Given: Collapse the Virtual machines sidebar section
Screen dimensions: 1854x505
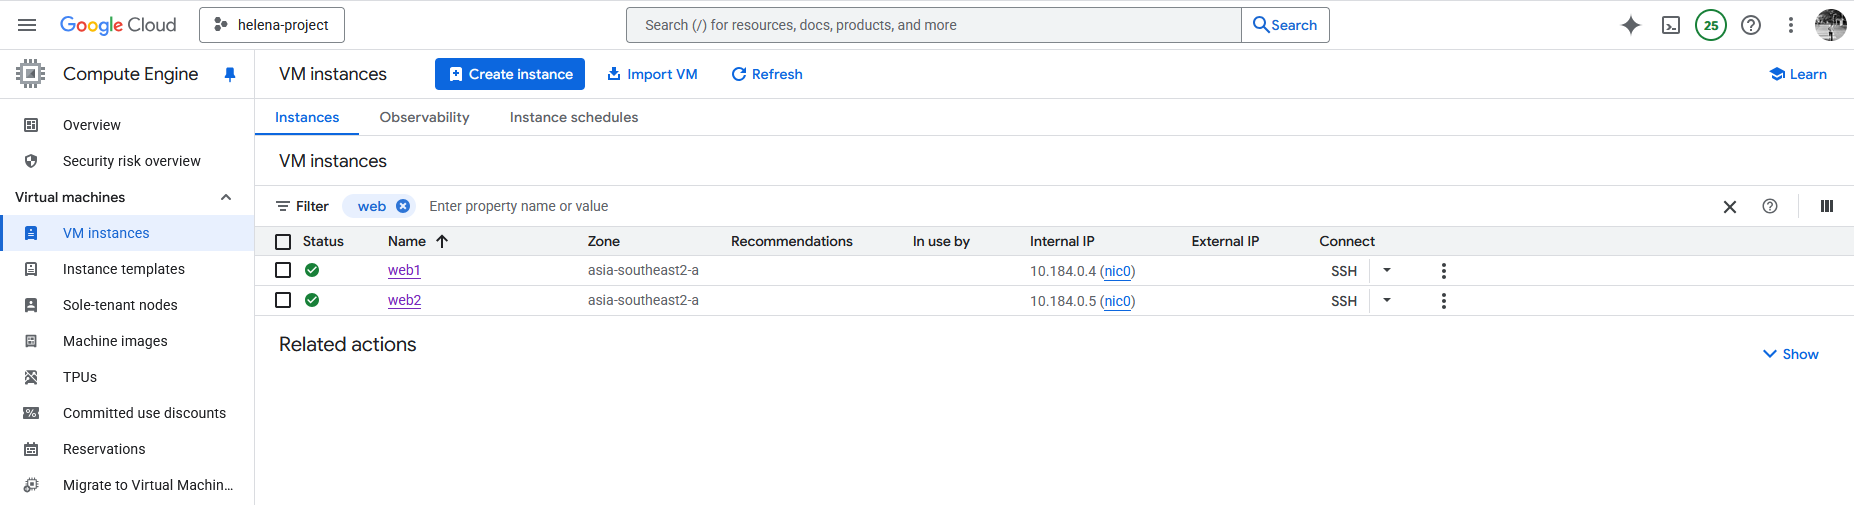Looking at the screenshot, I should (226, 197).
